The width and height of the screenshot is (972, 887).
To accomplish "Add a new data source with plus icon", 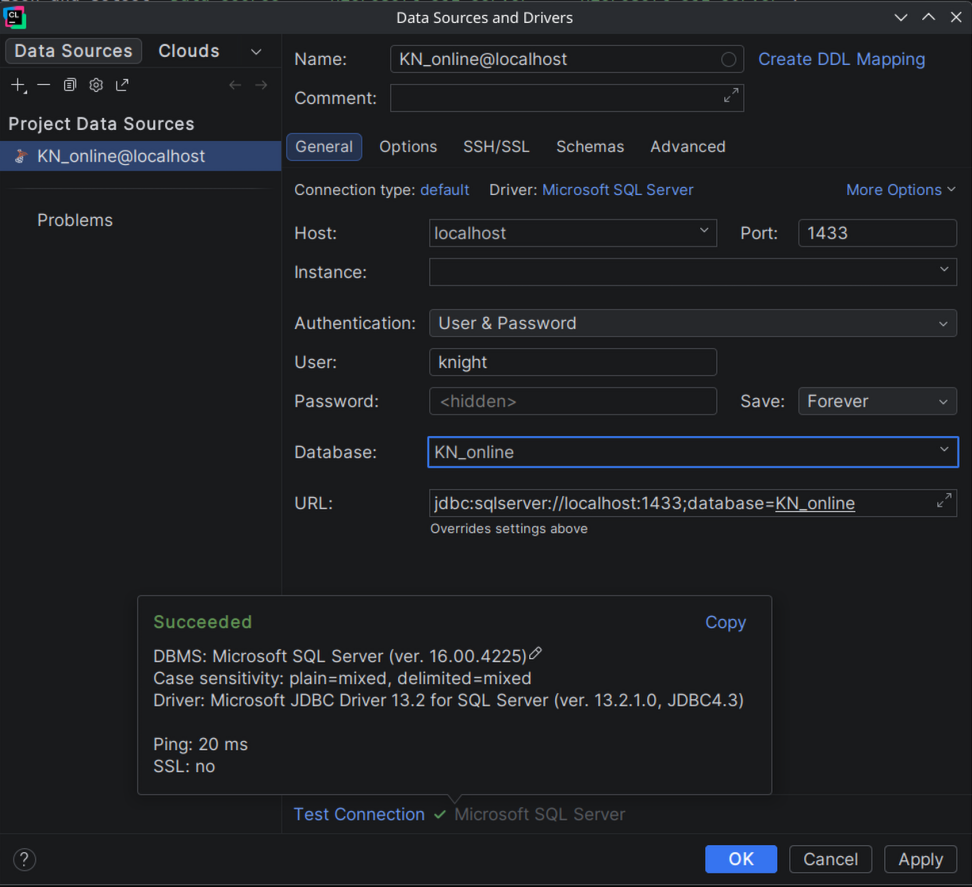I will coord(18,86).
